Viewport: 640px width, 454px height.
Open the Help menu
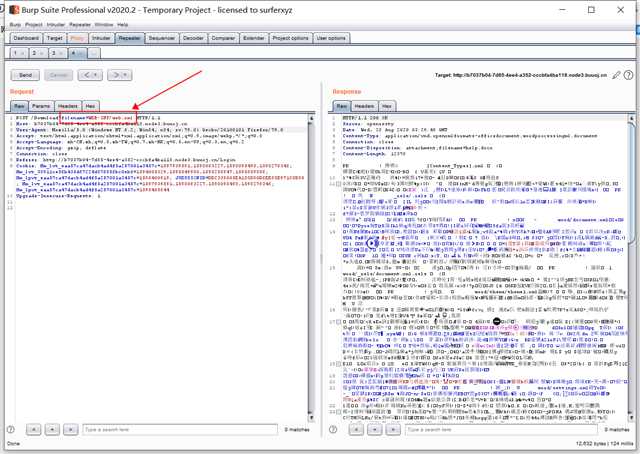pos(122,24)
